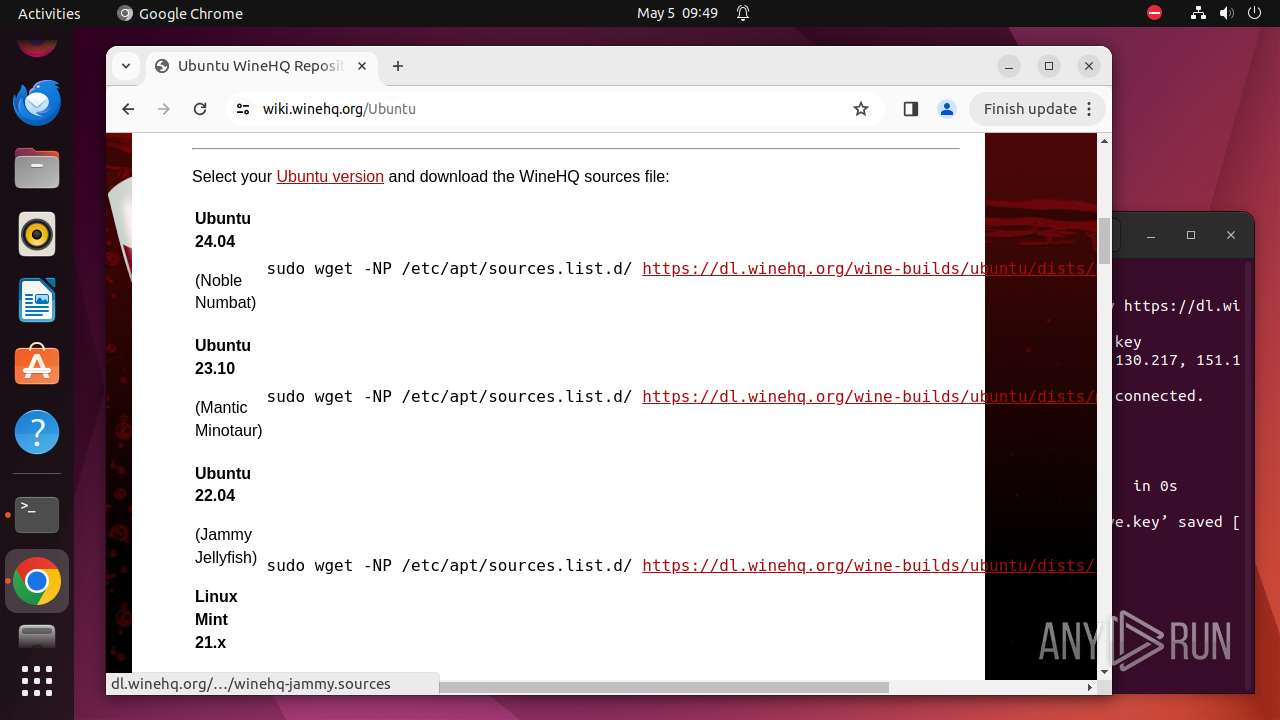Open Chrome three-dot menu
The image size is (1280, 720).
1089,109
